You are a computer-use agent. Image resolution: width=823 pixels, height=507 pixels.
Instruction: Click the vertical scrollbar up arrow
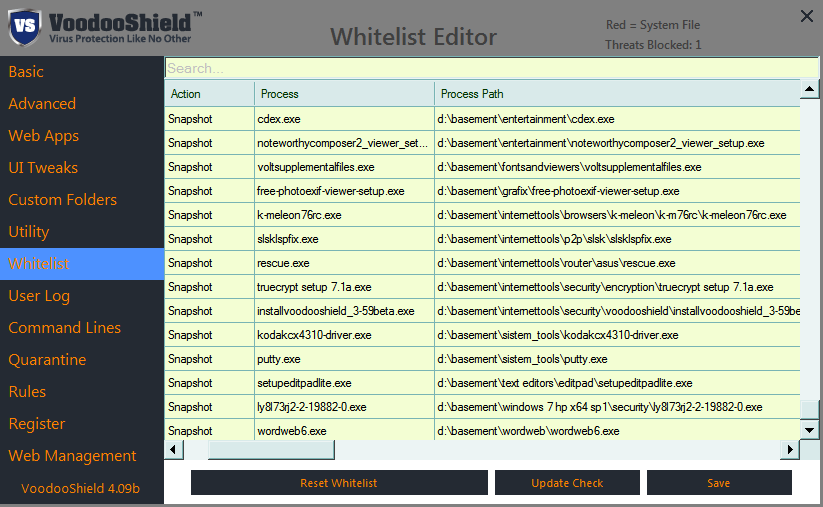(x=809, y=89)
